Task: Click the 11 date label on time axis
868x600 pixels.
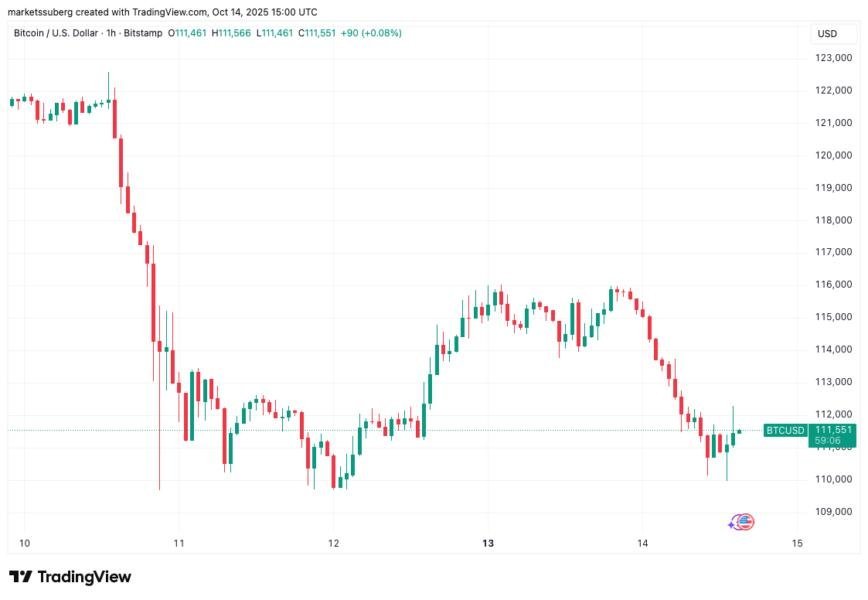Action: point(179,543)
